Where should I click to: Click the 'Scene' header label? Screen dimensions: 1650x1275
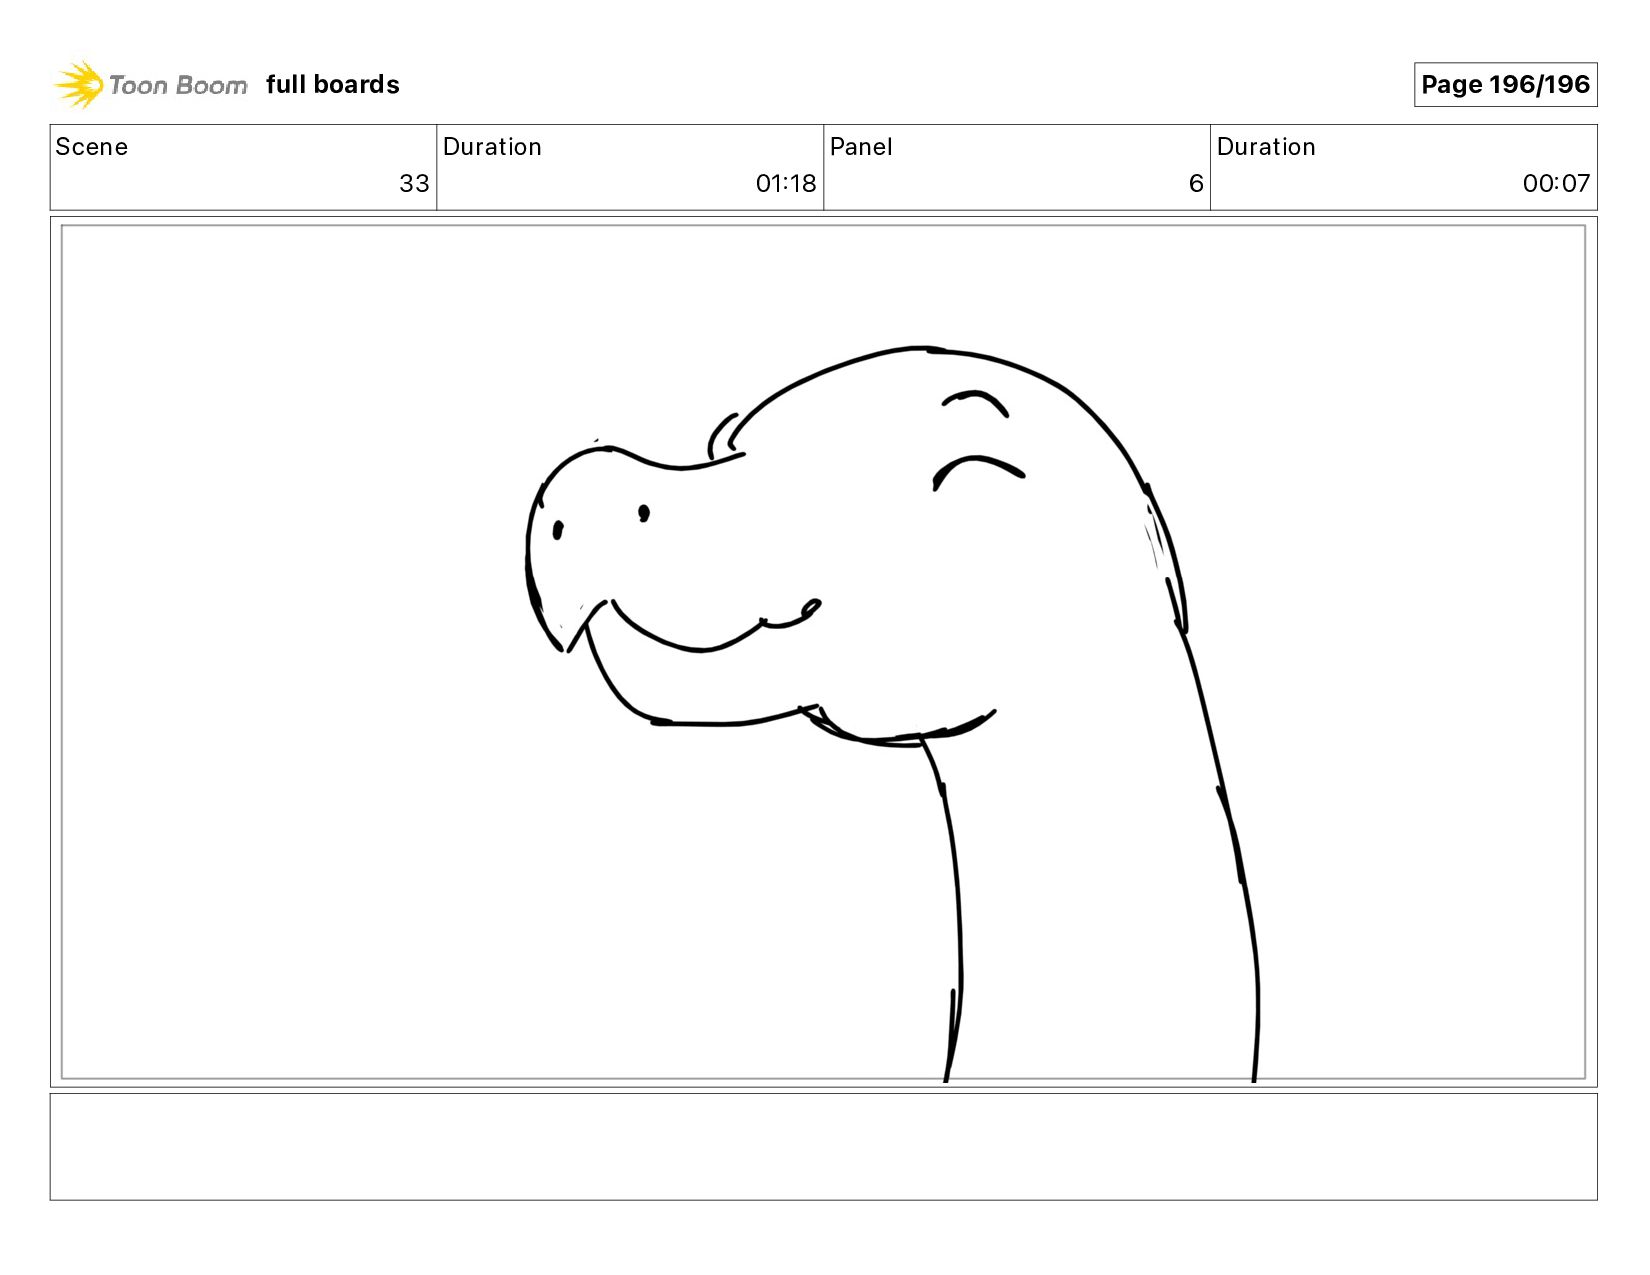point(92,147)
